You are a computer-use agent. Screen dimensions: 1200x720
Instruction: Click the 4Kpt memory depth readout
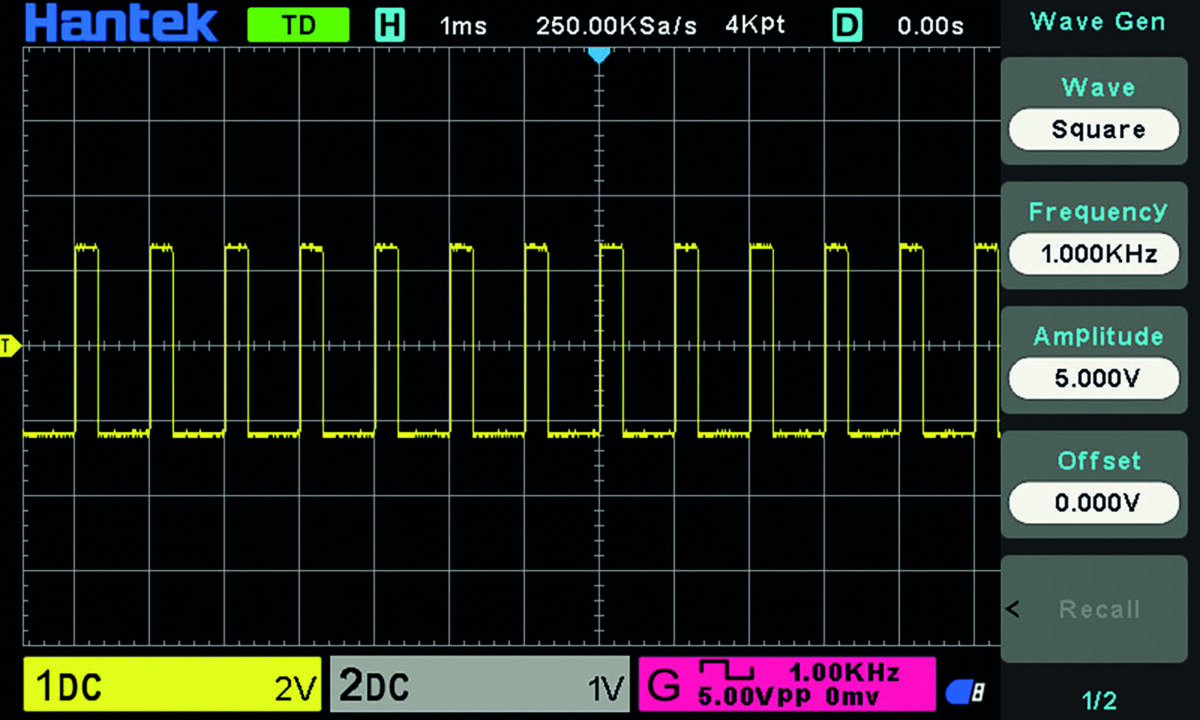755,25
